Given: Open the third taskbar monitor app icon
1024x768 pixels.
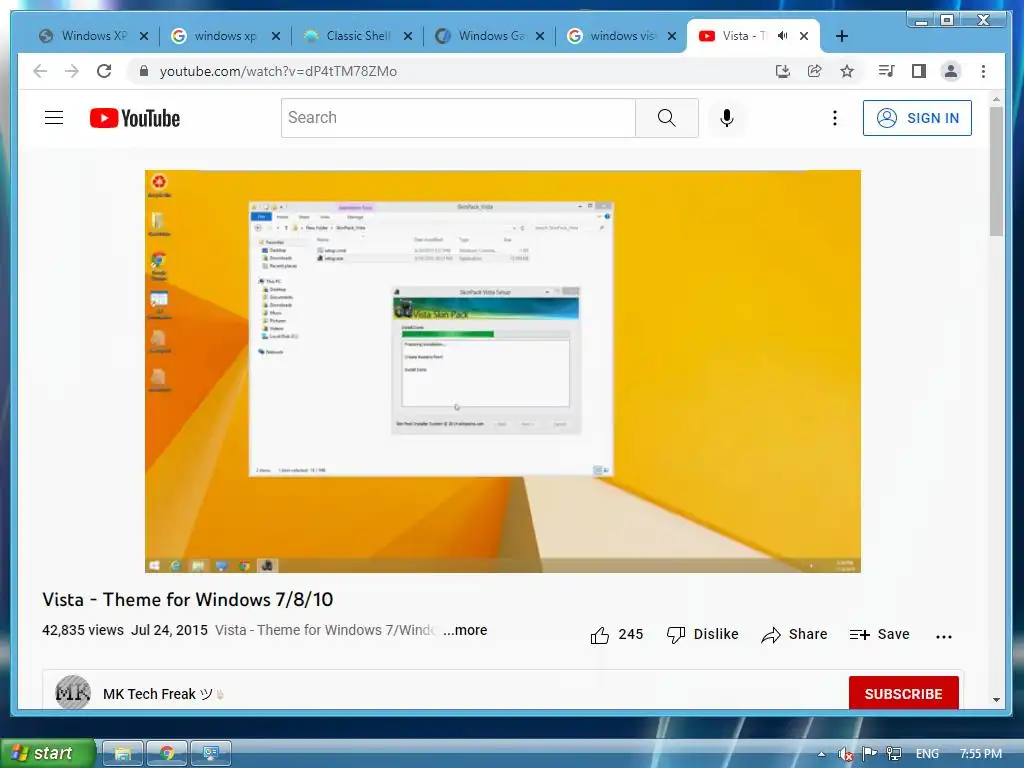Looking at the screenshot, I should click(210, 754).
